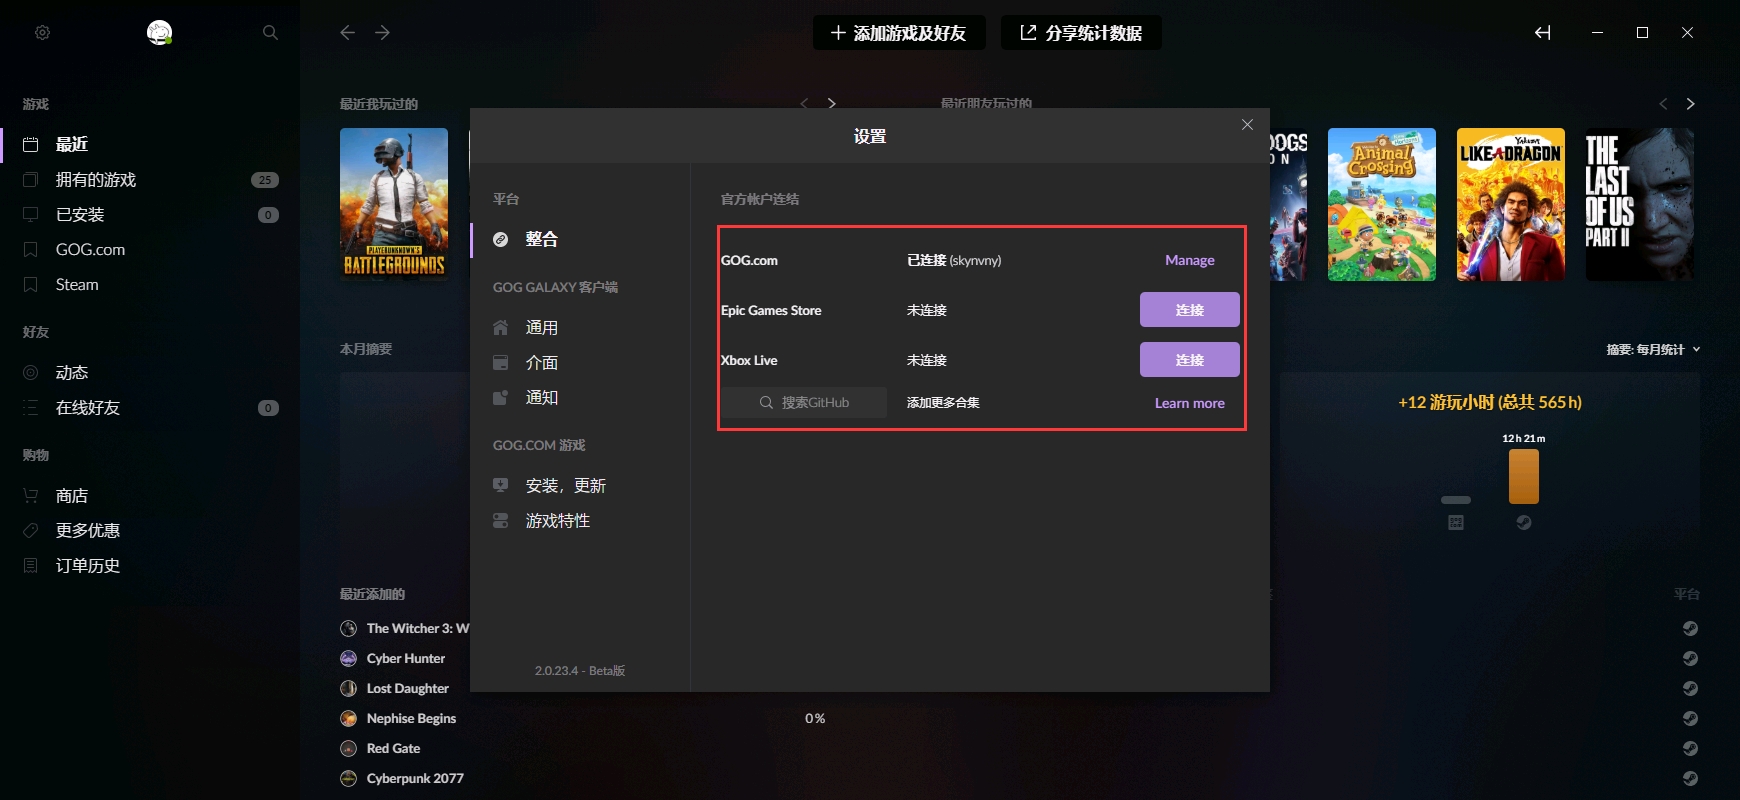Click The Witcher 3 row's platform icon
This screenshot has height=800, width=1740.
point(1690,628)
